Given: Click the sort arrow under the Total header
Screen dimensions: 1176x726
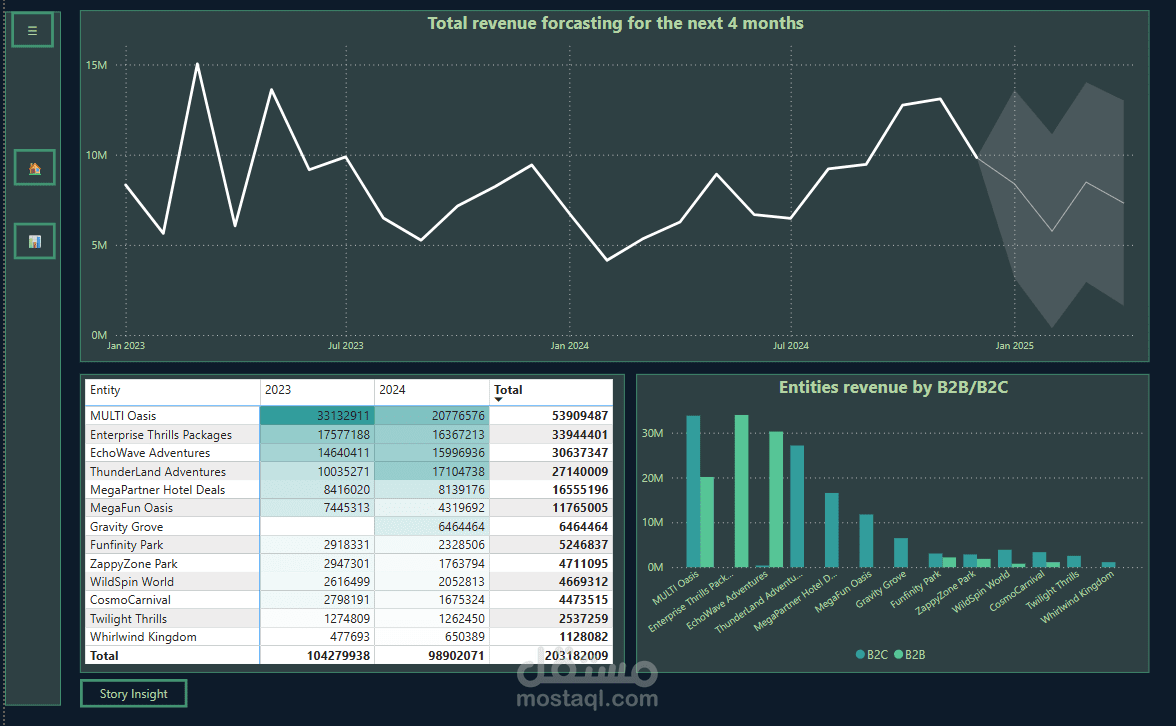Looking at the screenshot, I should tap(498, 400).
